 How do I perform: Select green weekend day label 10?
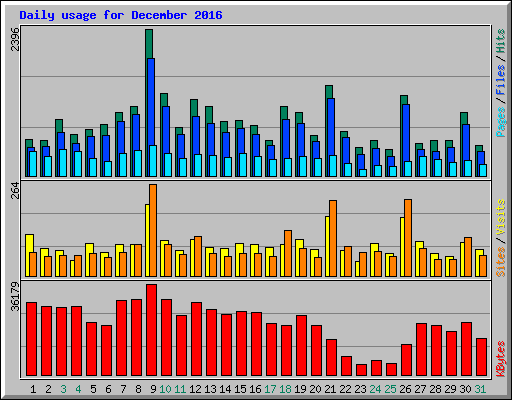point(165,389)
